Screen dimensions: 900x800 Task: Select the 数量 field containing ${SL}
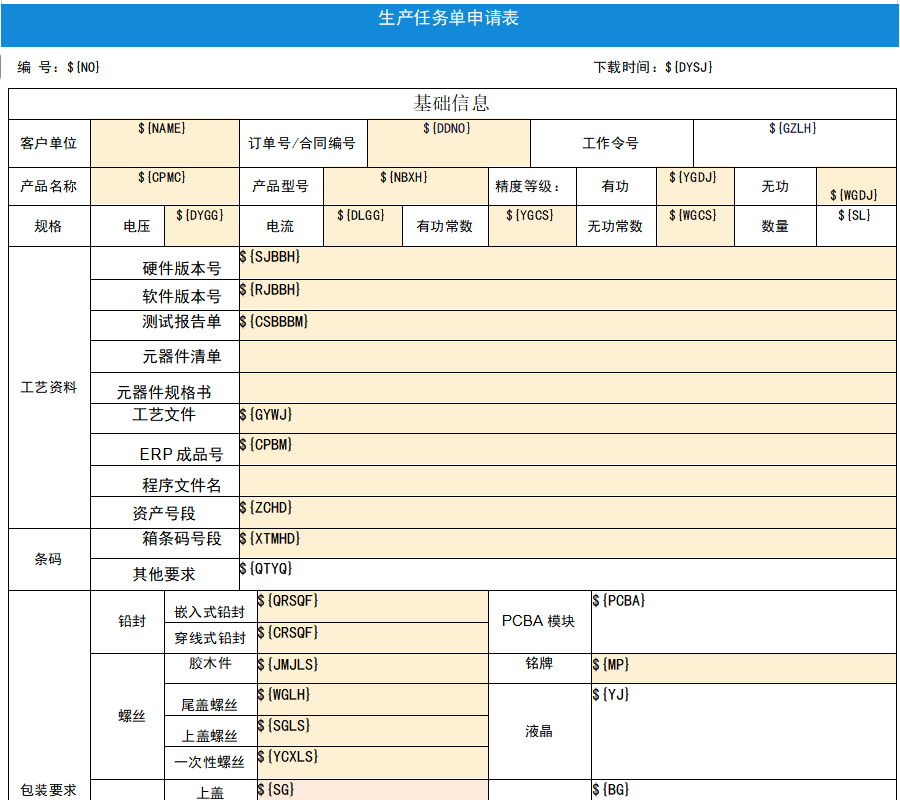pyautogui.click(x=856, y=226)
